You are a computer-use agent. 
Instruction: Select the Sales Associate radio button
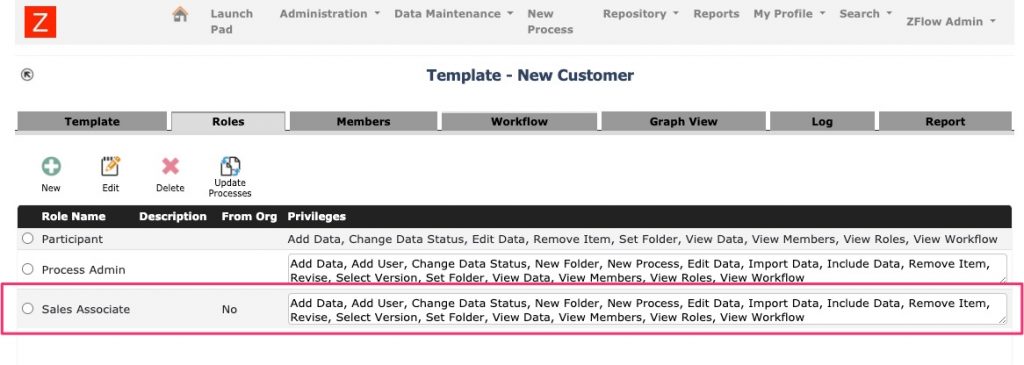[x=27, y=308]
